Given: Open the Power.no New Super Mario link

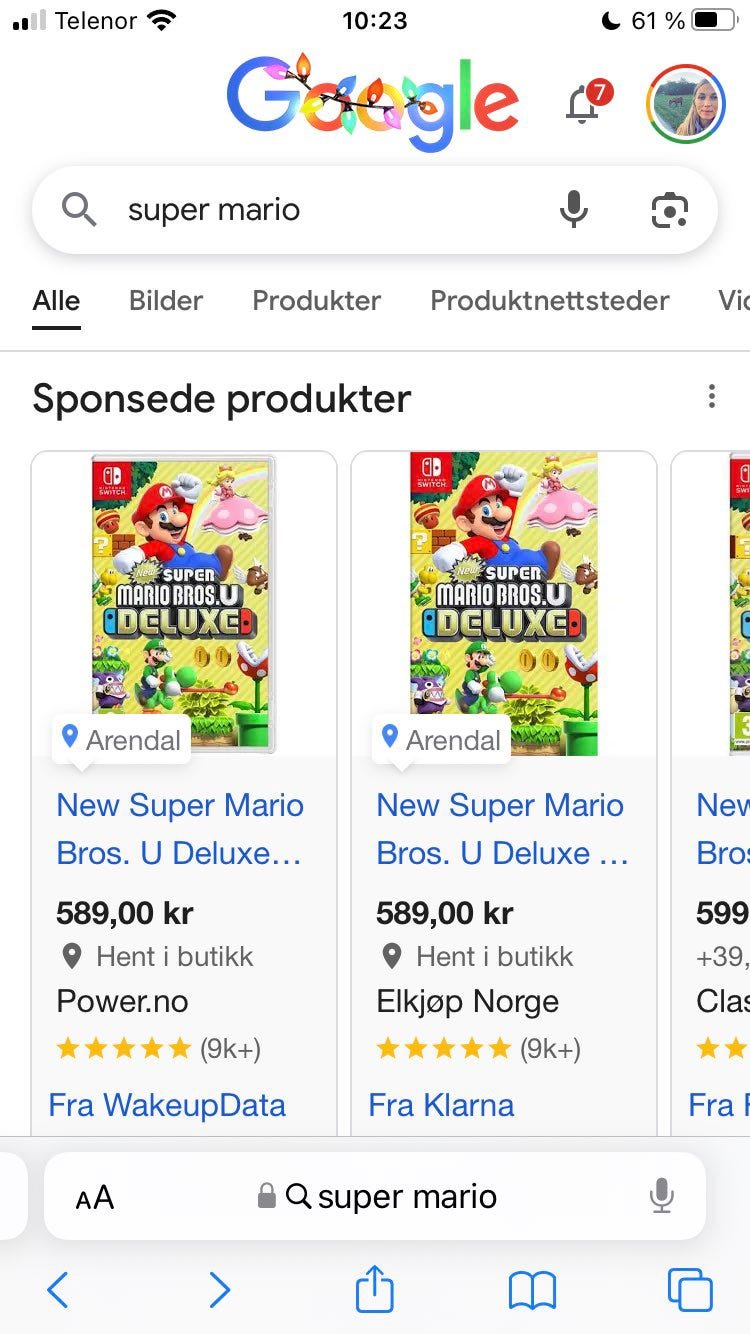Looking at the screenshot, I should pyautogui.click(x=180, y=829).
